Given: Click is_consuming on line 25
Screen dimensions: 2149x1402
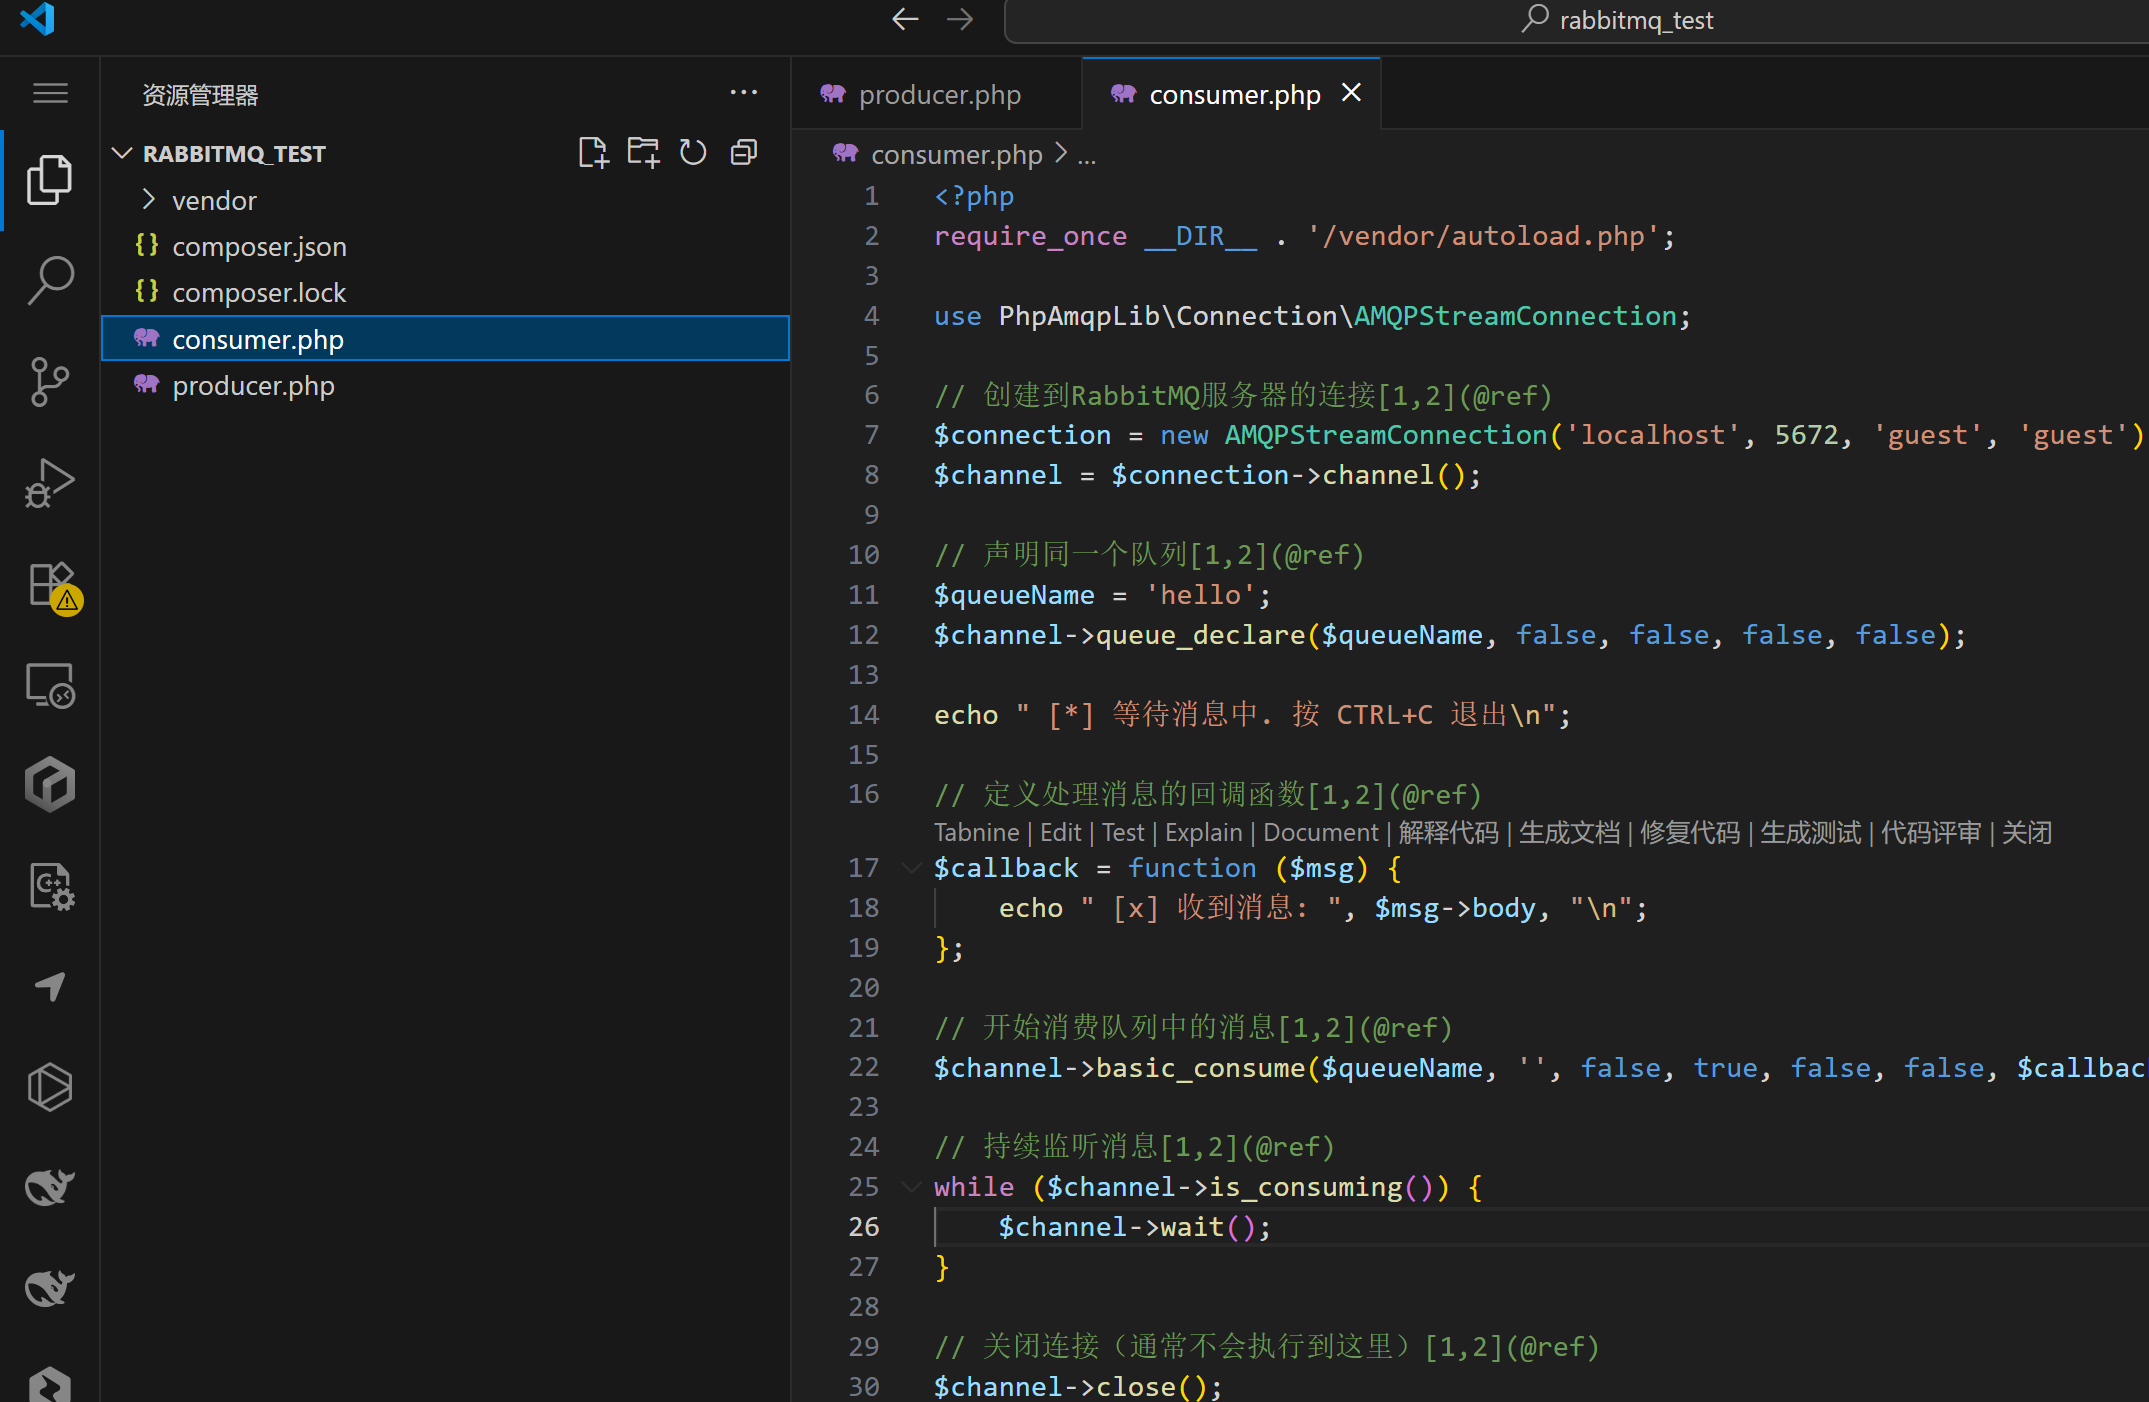Looking at the screenshot, I should [1306, 1187].
